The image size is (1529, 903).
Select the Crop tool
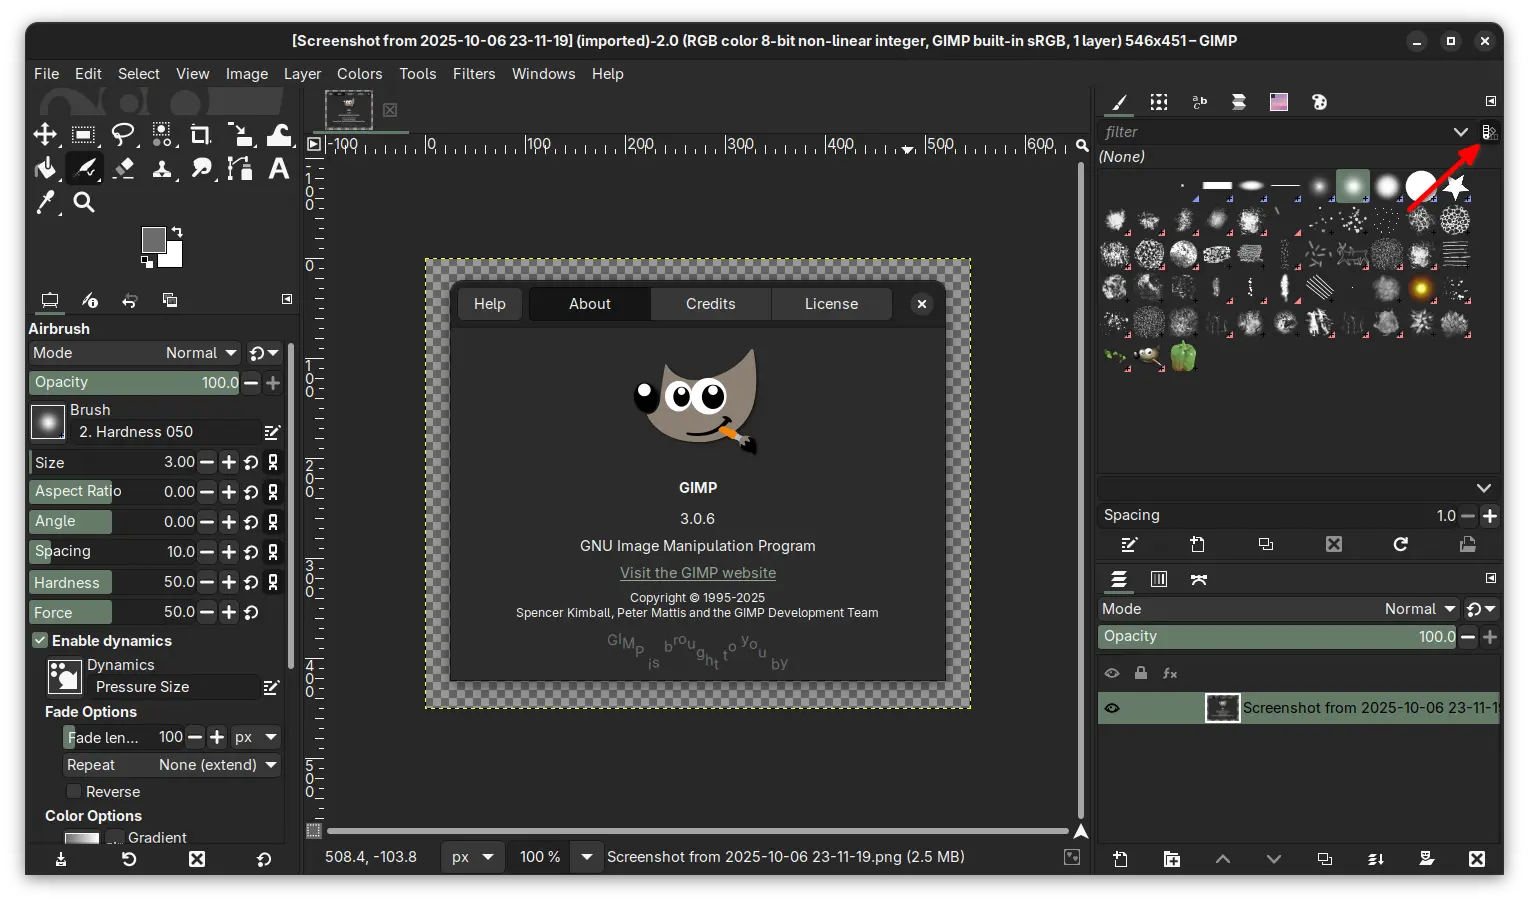click(x=200, y=135)
